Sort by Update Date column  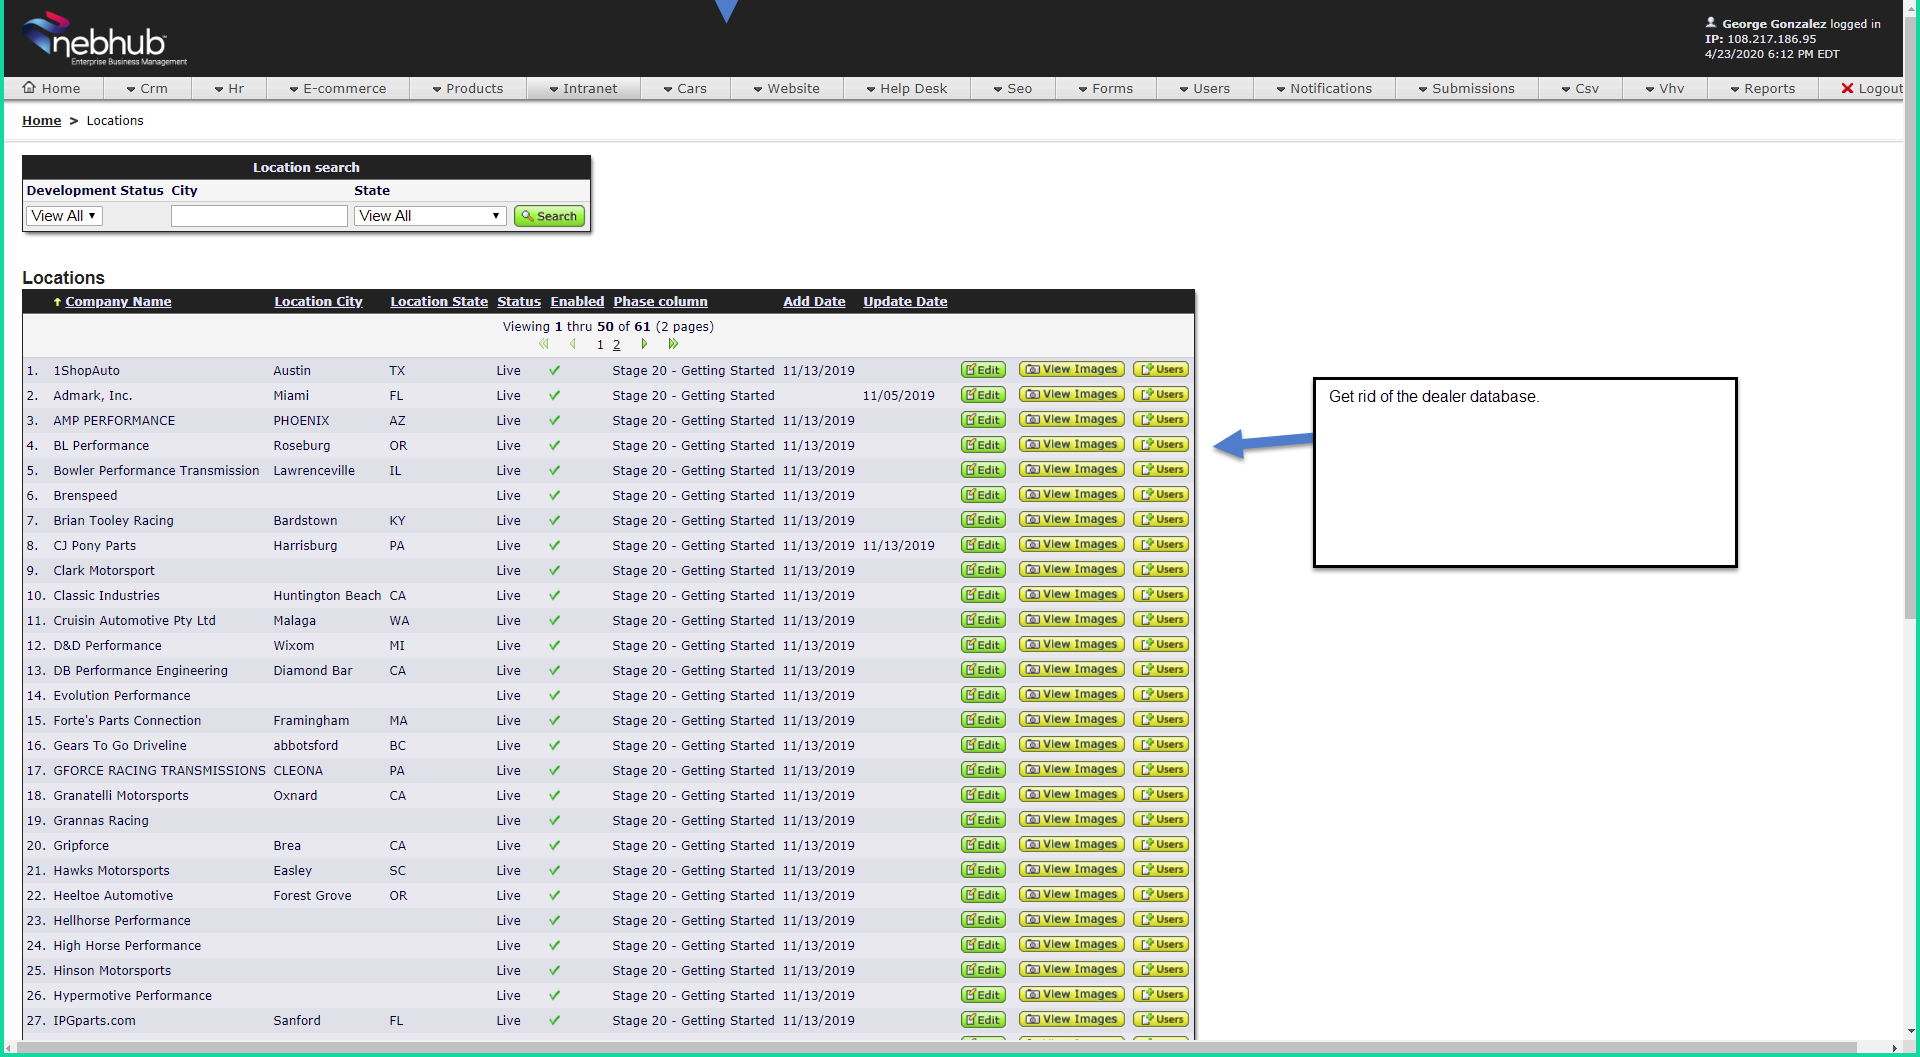(x=905, y=302)
